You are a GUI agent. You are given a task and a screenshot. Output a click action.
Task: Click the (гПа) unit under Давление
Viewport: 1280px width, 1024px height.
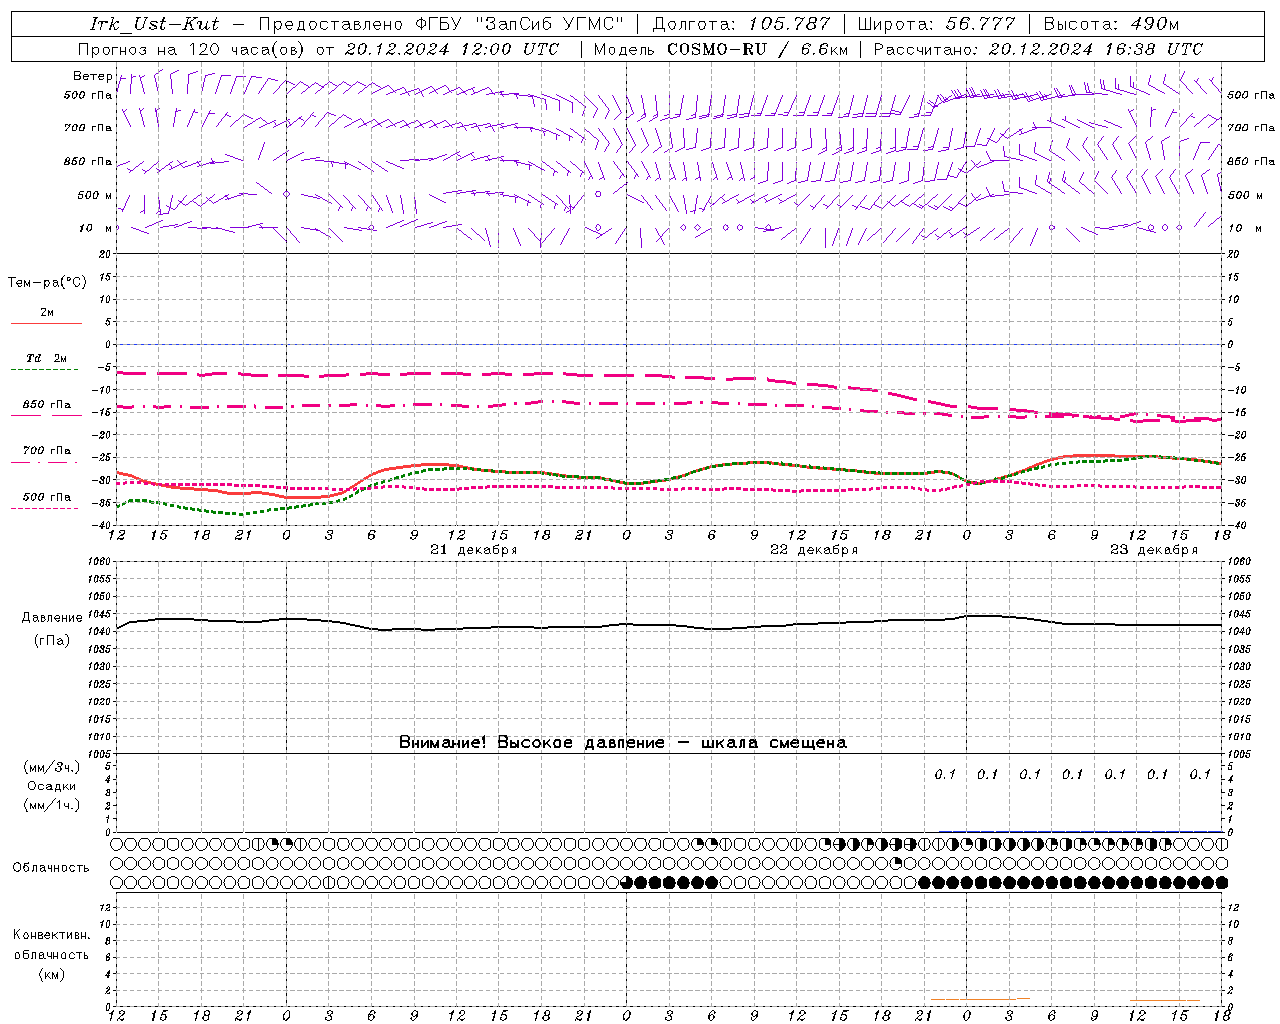pyautogui.click(x=52, y=641)
